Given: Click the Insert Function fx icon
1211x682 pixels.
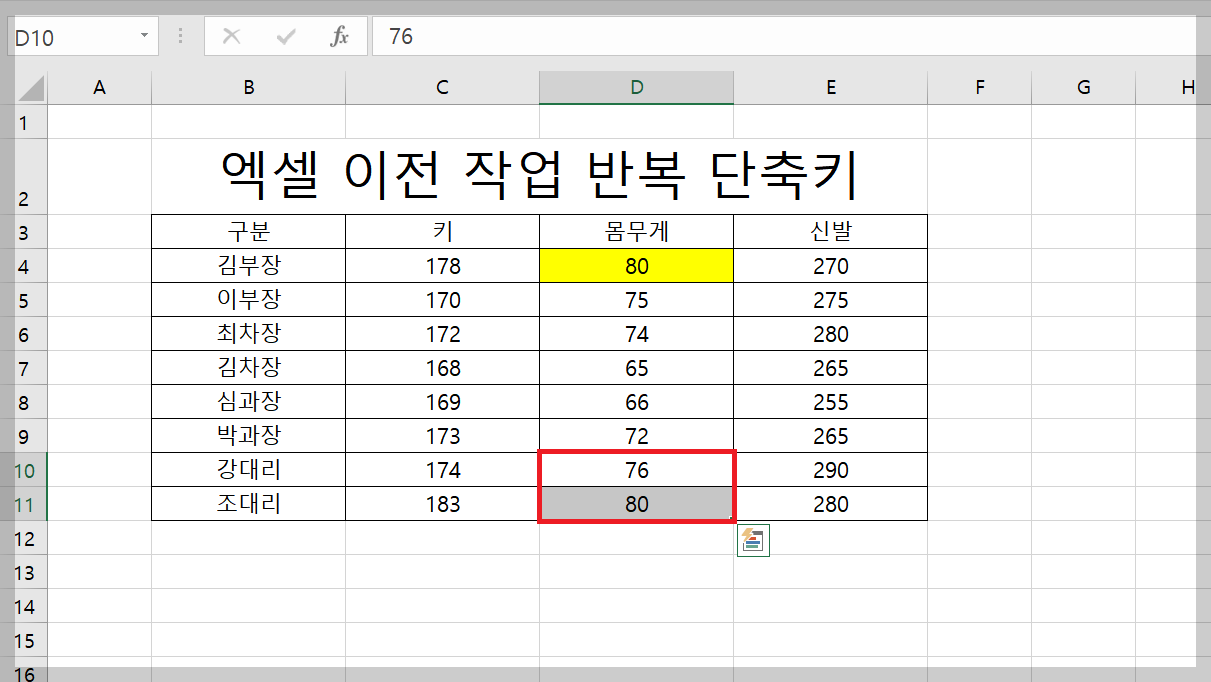Looking at the screenshot, I should coord(339,35).
